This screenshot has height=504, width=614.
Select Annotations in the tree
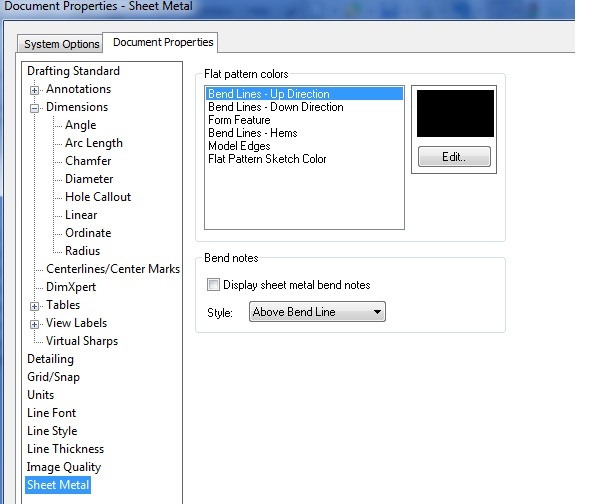tap(78, 89)
